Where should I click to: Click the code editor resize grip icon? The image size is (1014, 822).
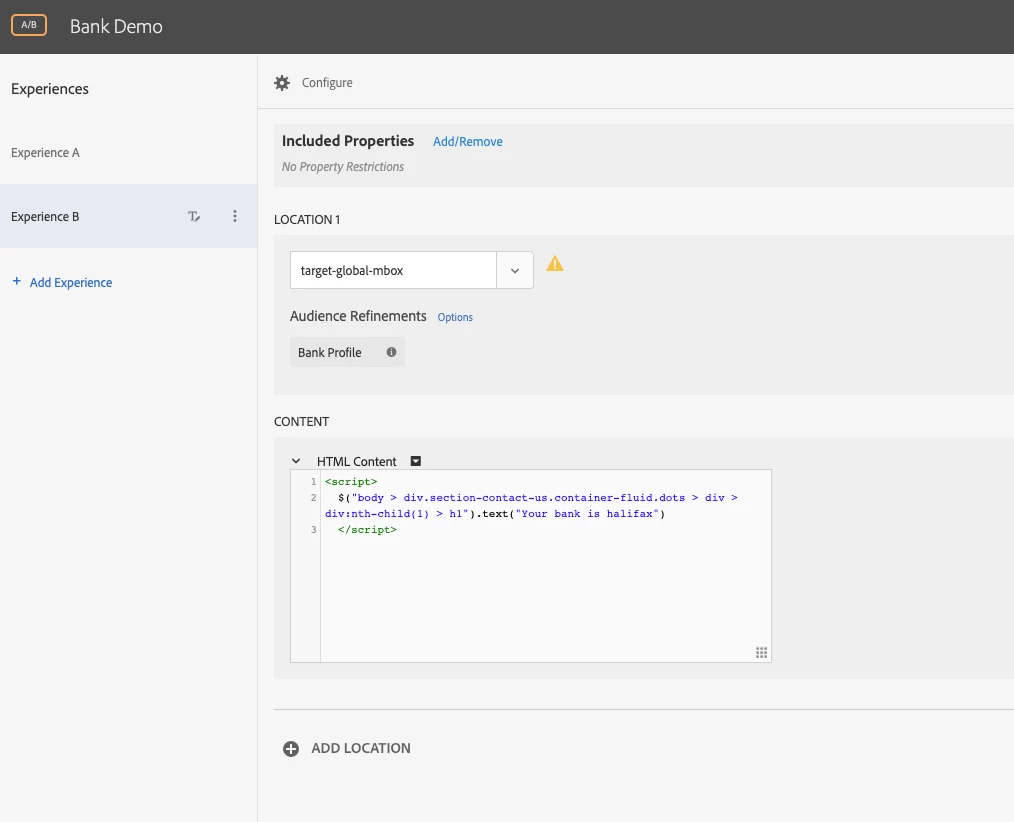762,653
